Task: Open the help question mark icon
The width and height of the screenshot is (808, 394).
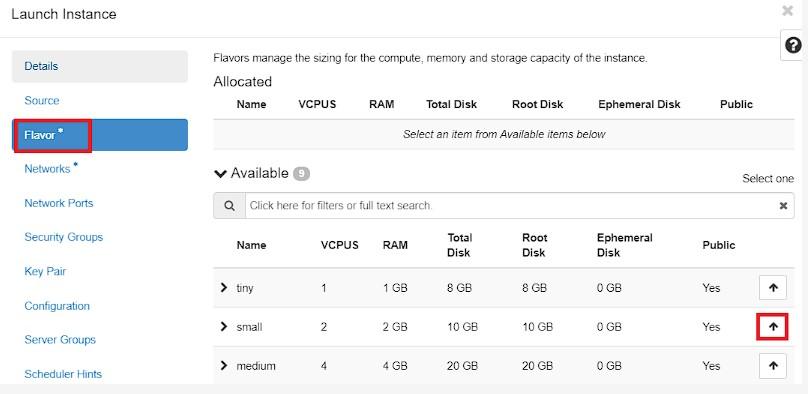Action: 793,45
